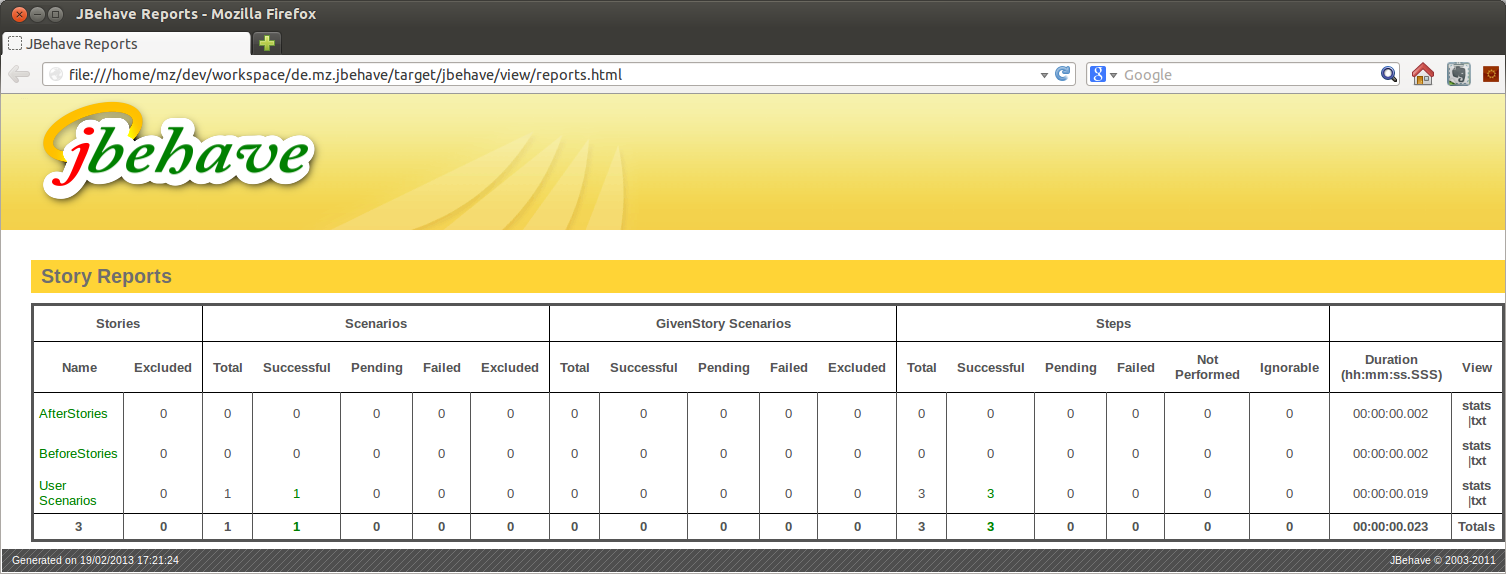Open stats view for BeforeStories row
This screenshot has height=574, width=1506.
1476,446
